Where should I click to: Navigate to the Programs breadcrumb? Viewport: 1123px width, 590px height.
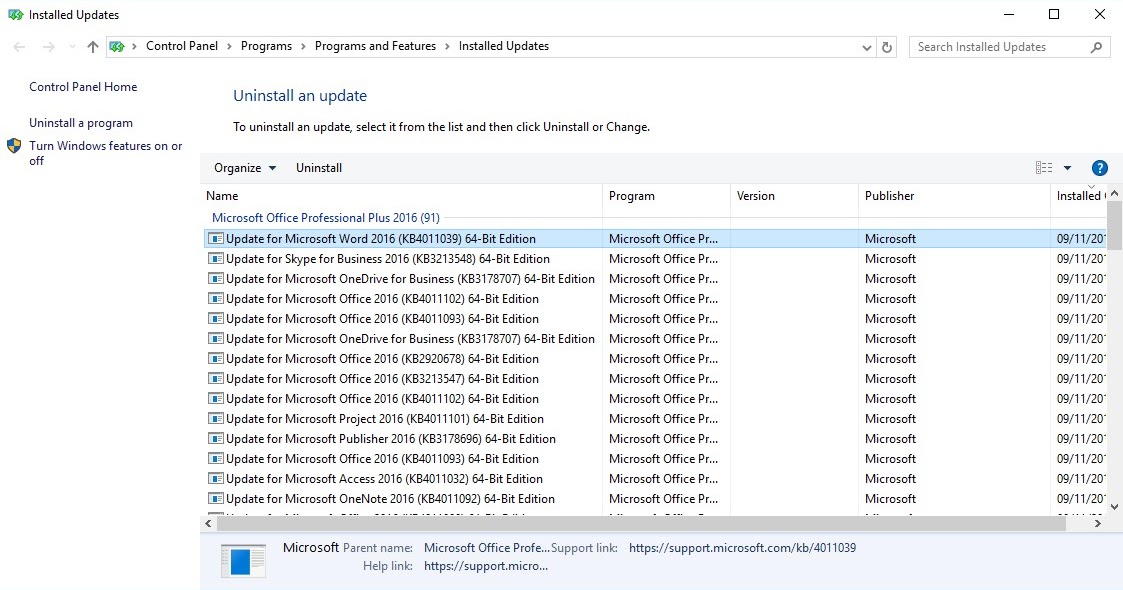pyautogui.click(x=266, y=46)
